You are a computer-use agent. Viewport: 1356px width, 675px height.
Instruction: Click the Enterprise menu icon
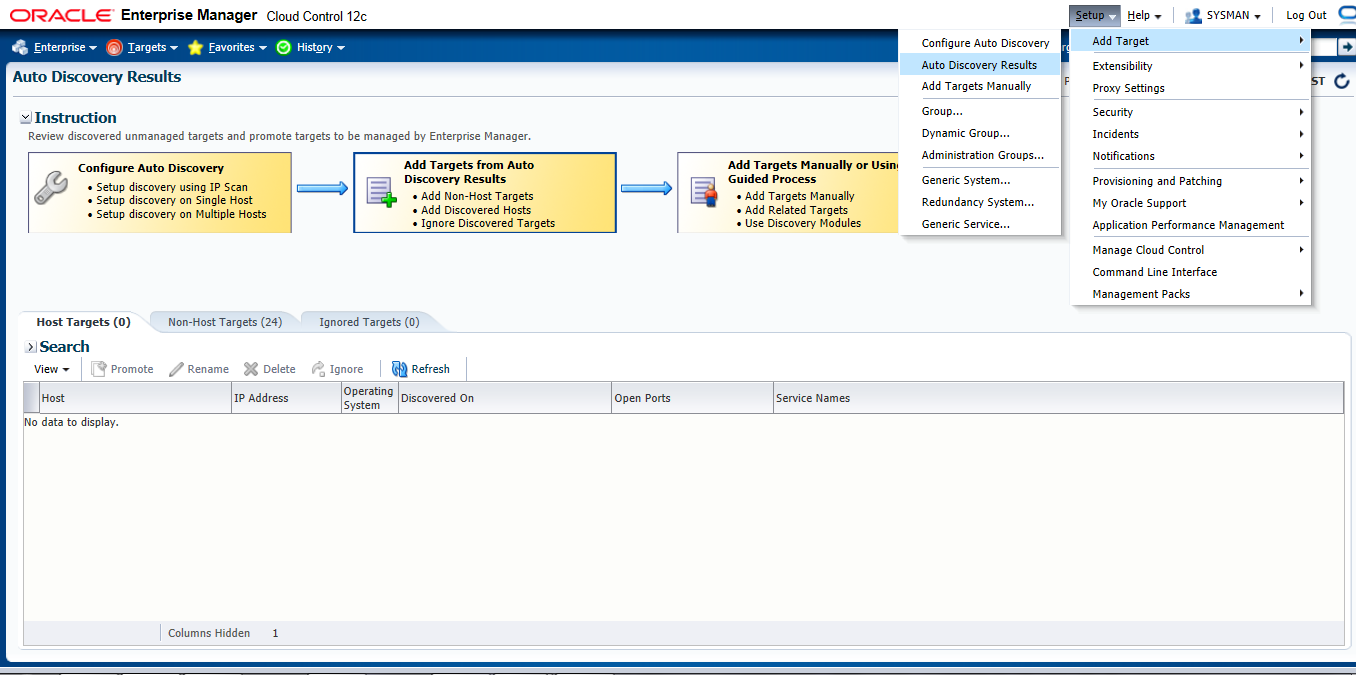(x=20, y=47)
